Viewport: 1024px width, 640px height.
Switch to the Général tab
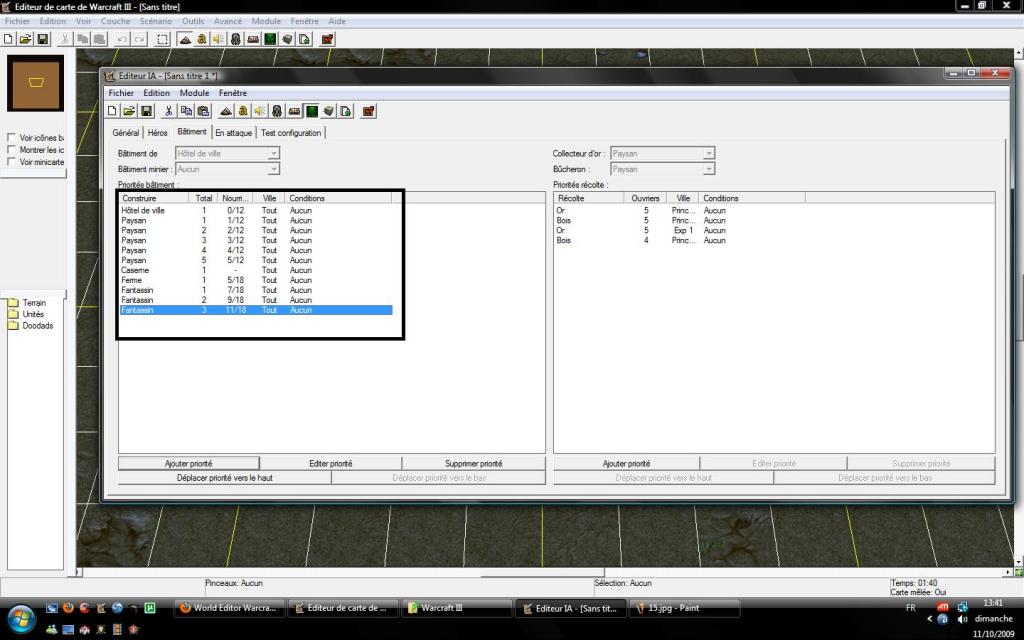(x=125, y=133)
